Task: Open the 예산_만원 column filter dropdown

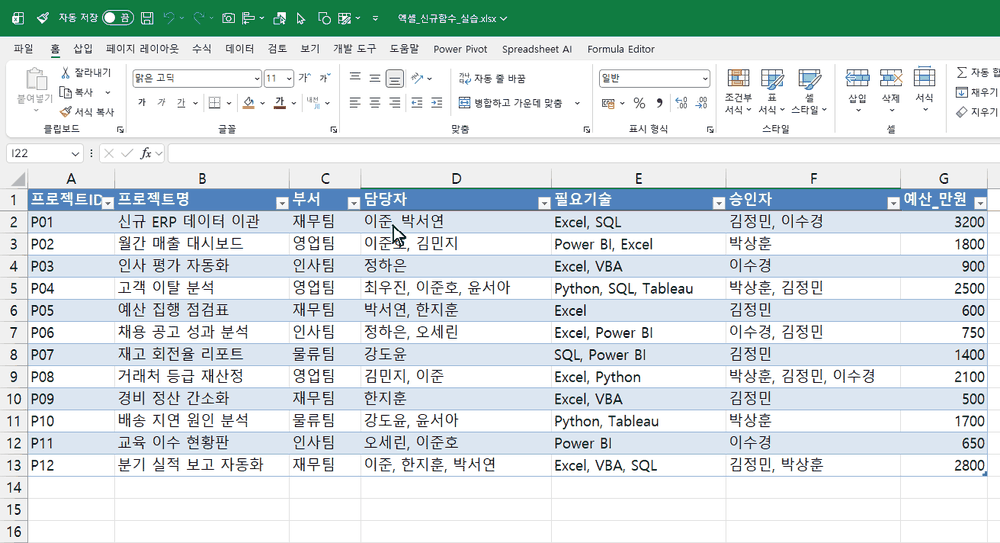Action: coord(980,203)
